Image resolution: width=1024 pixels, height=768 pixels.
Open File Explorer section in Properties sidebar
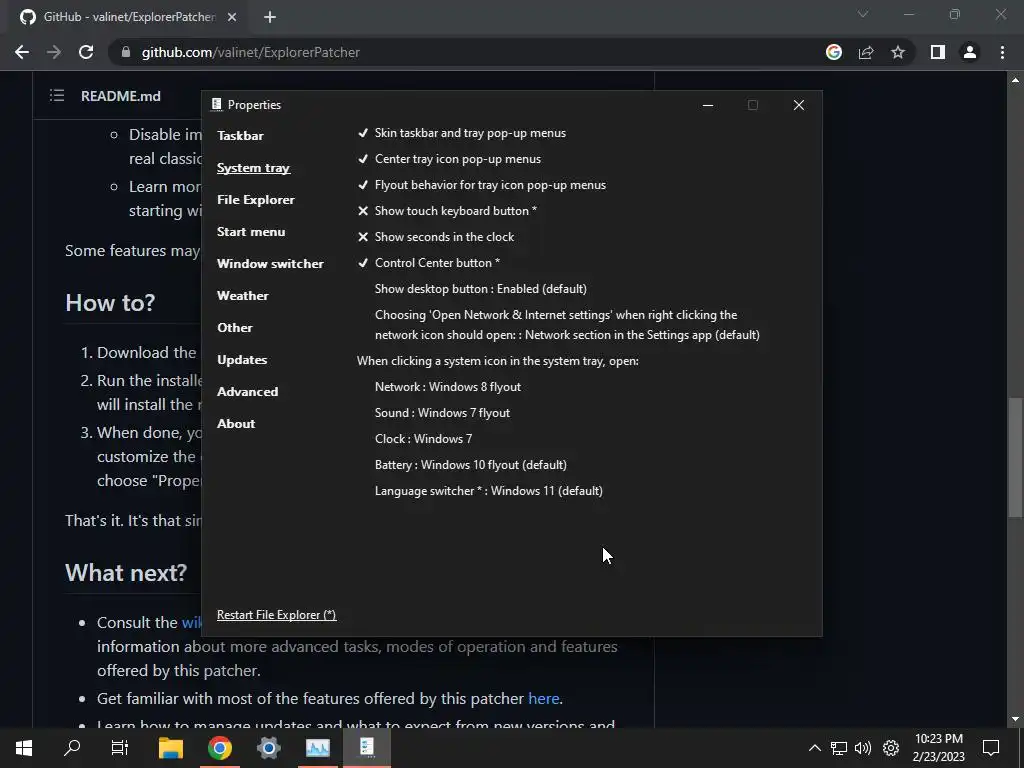pos(256,200)
